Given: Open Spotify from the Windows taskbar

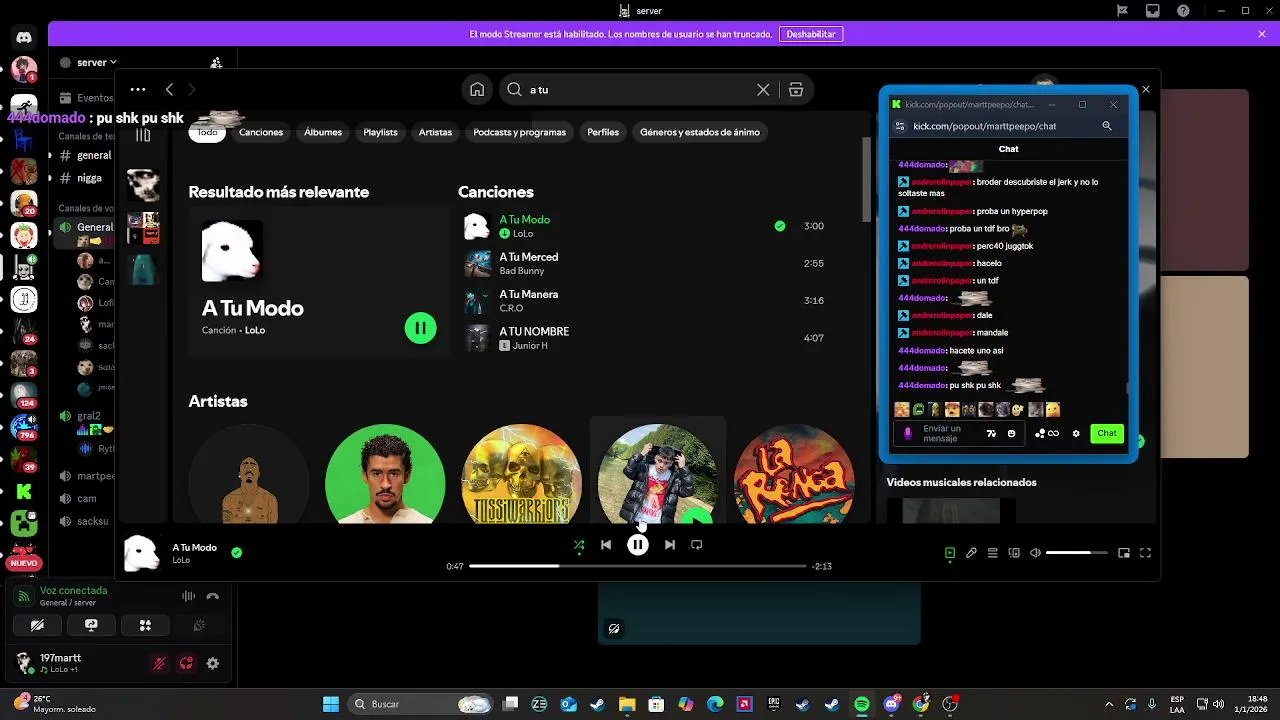Looking at the screenshot, I should pos(861,704).
